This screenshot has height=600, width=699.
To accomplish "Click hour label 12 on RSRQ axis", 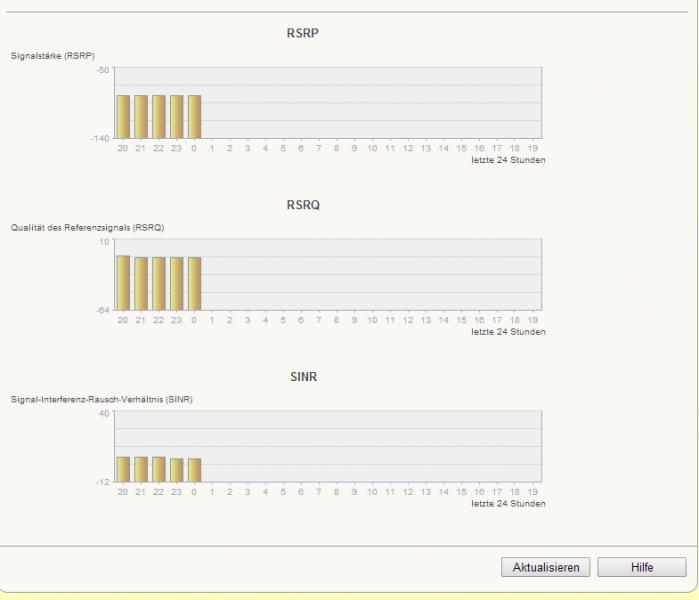I will pos(408,320).
